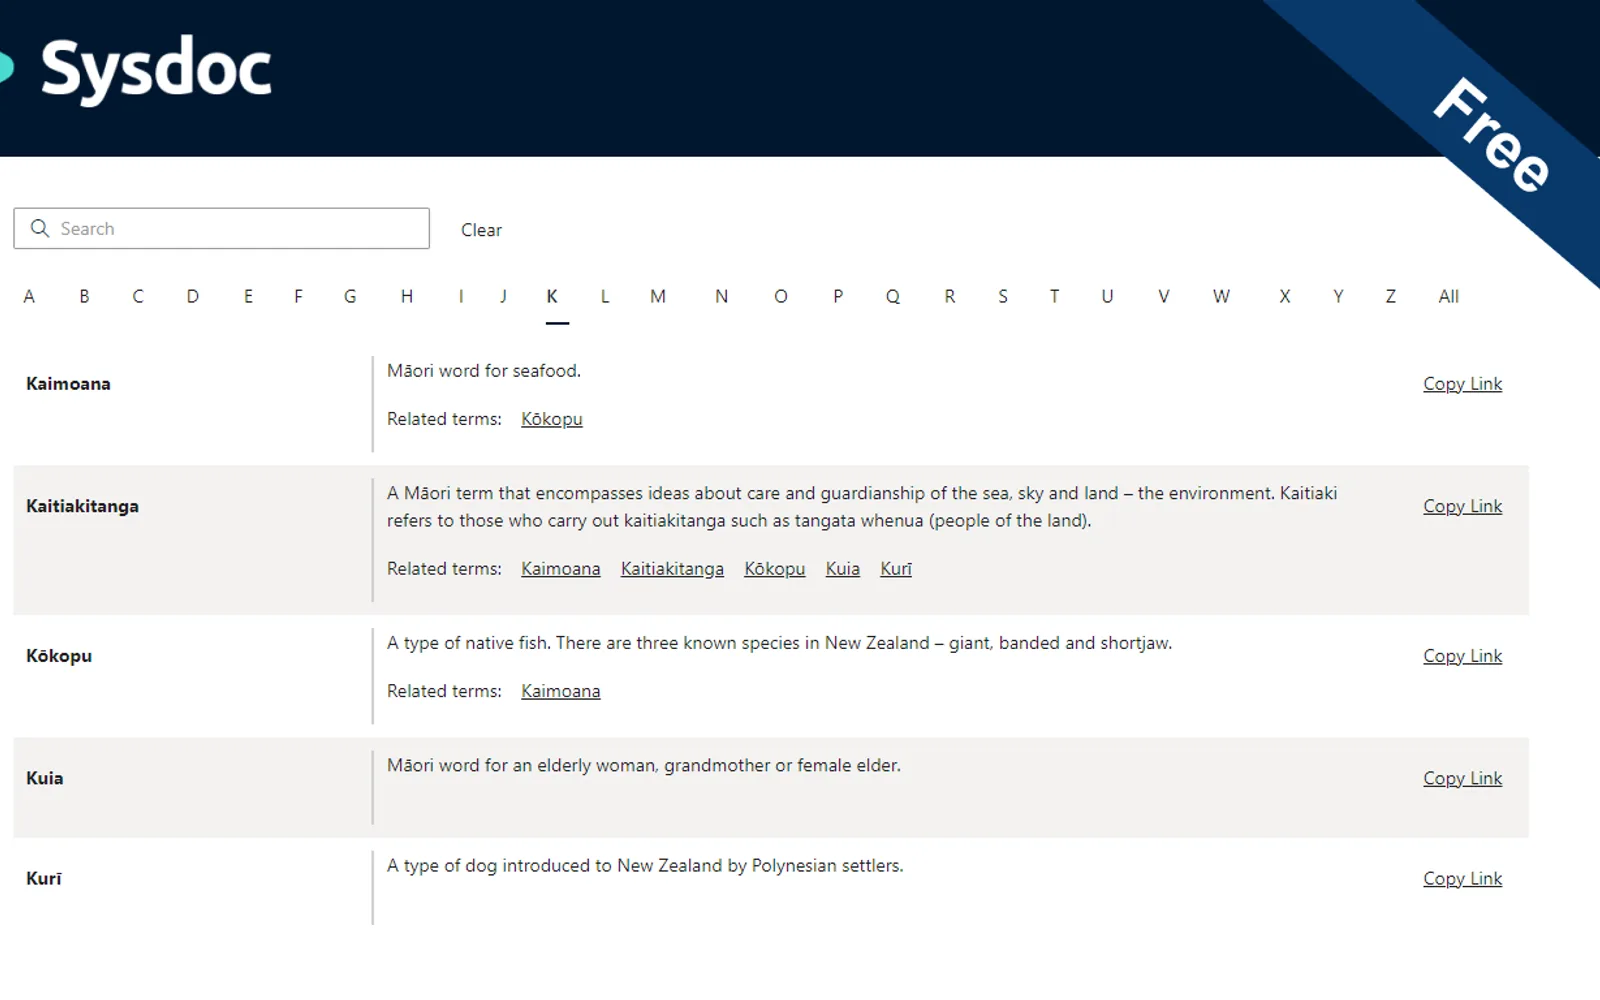Viewport: 1600px width, 1000px height.
Task: Filter glossary by letter R
Action: click(x=950, y=296)
